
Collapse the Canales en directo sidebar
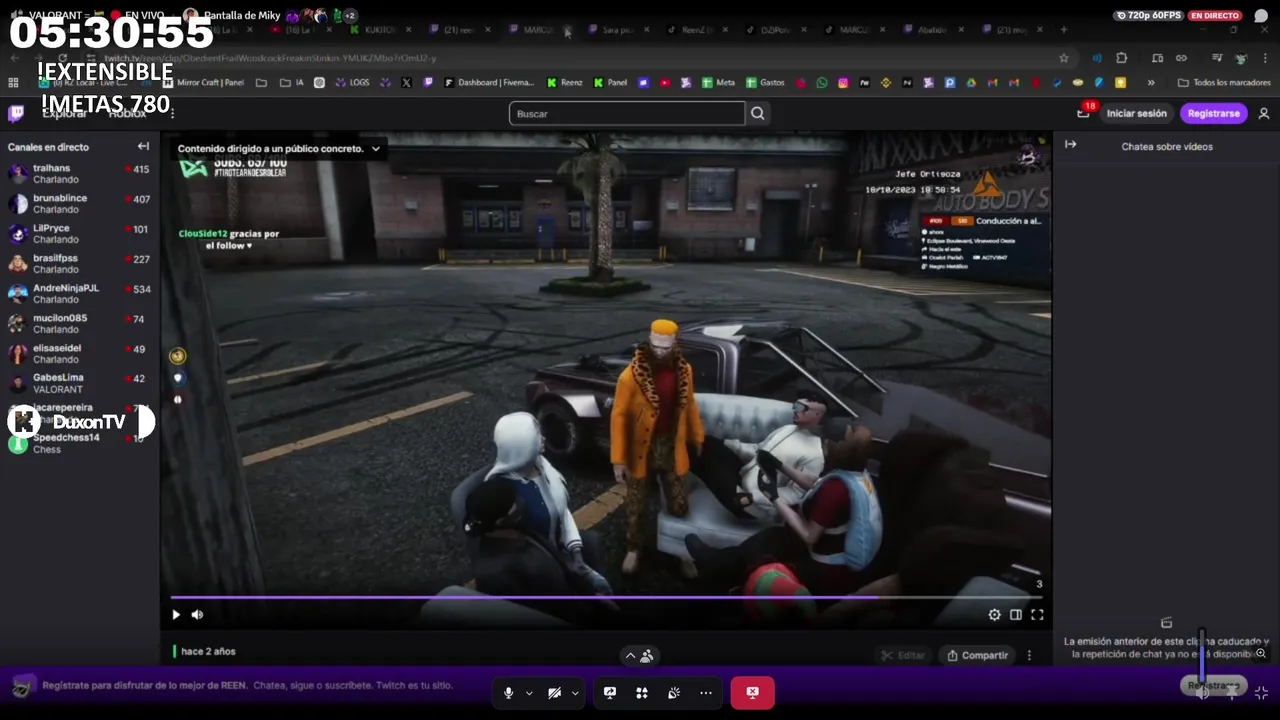tap(143, 146)
